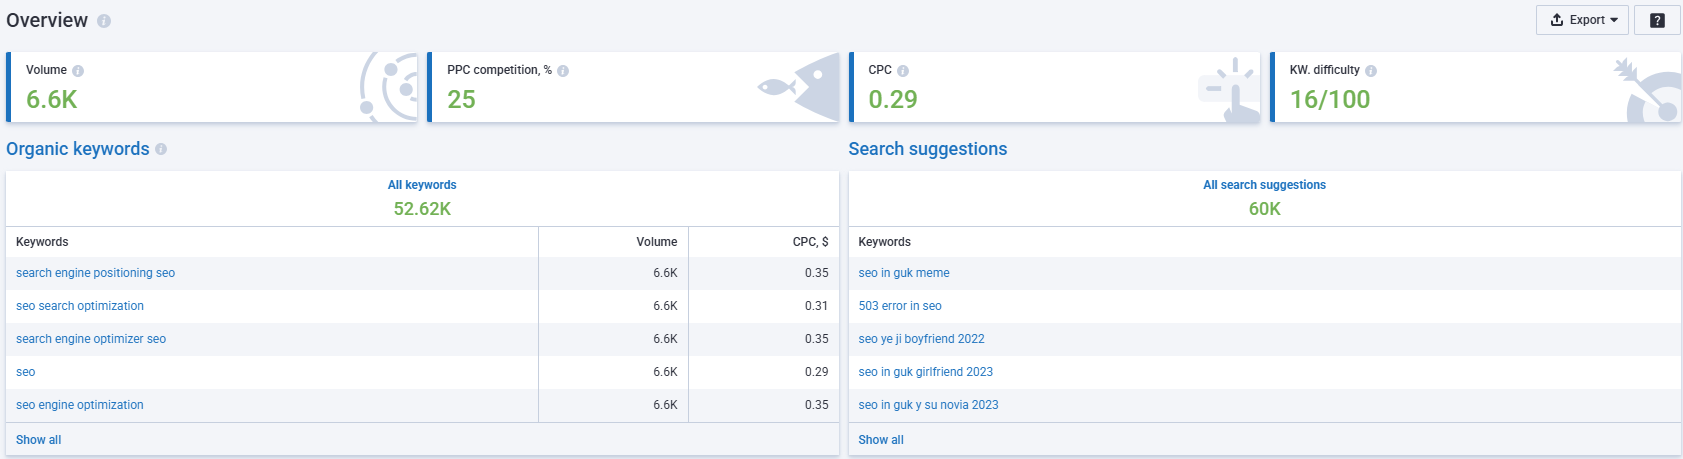The height and width of the screenshot is (459, 1683).
Task: Click Show all under Search suggestions
Action: [881, 440]
